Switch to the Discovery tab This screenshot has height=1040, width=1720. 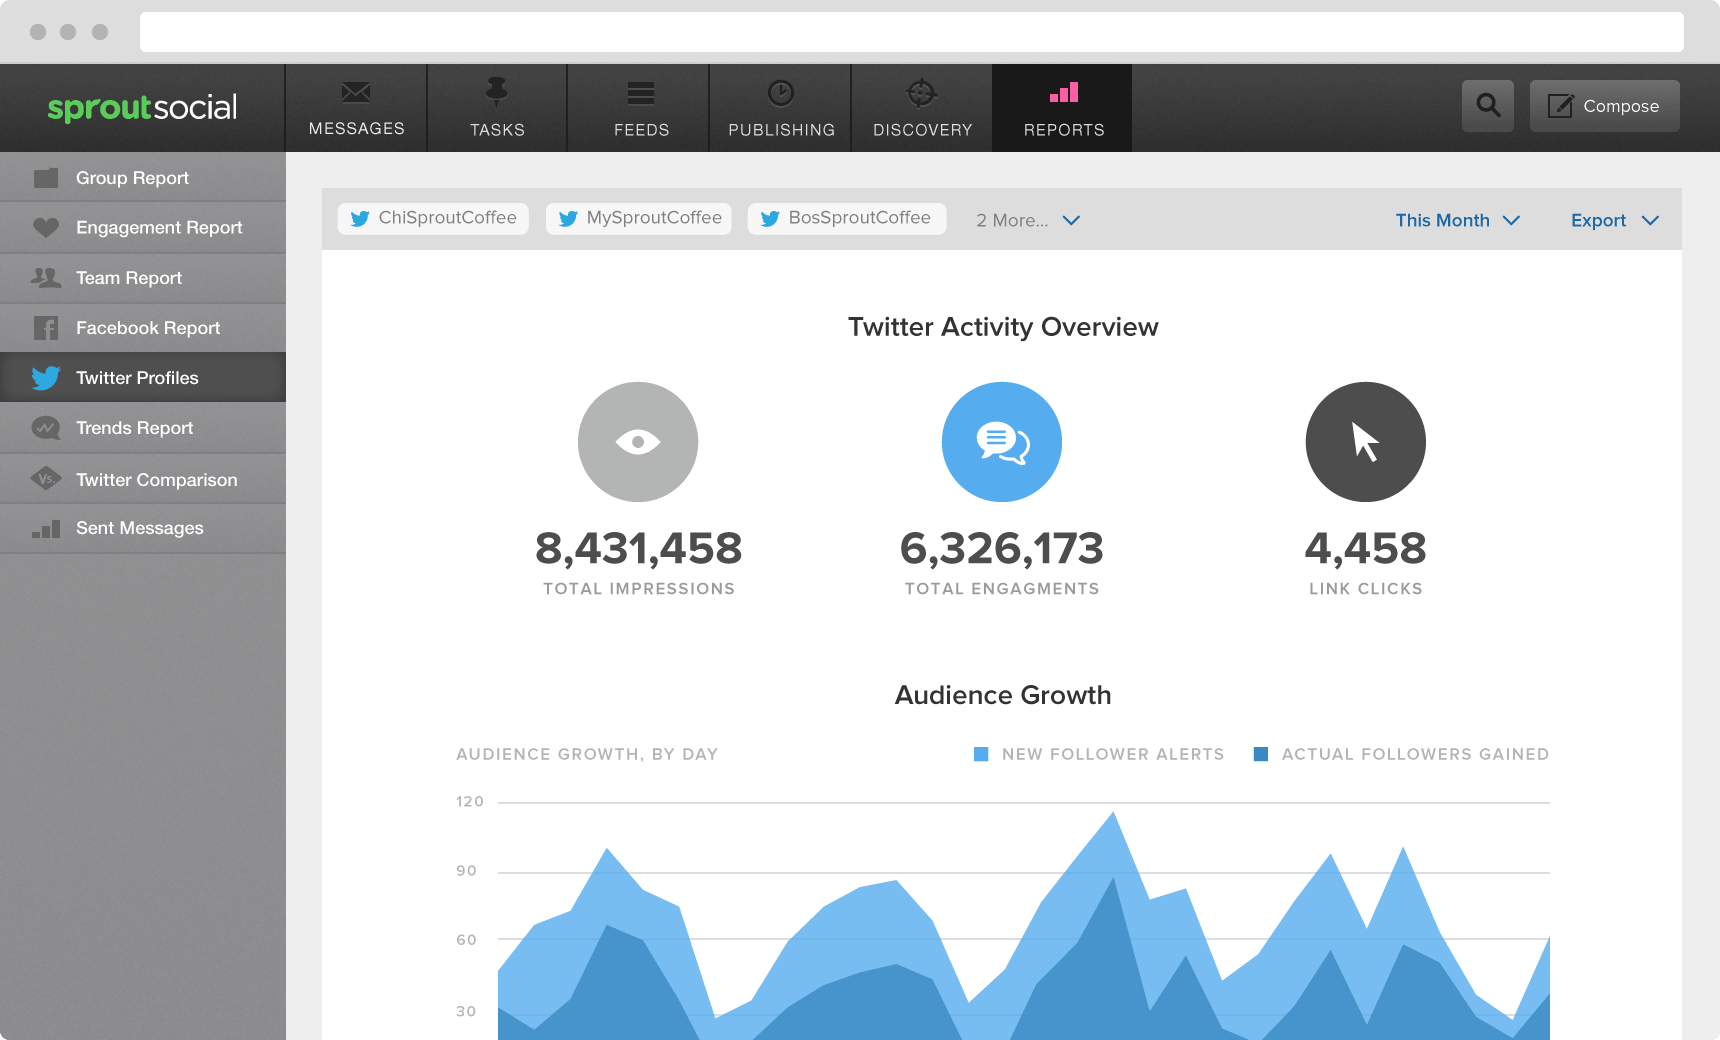[x=922, y=108]
